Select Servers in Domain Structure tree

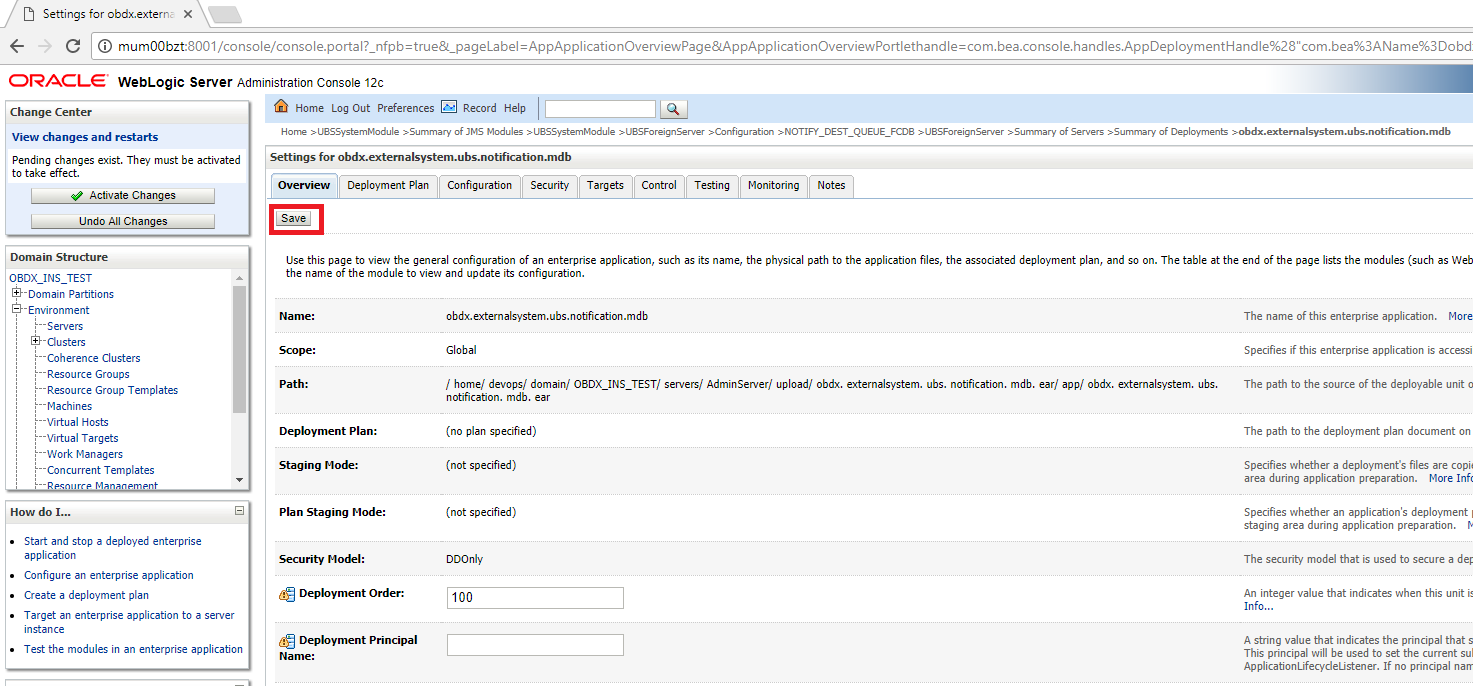[65, 326]
